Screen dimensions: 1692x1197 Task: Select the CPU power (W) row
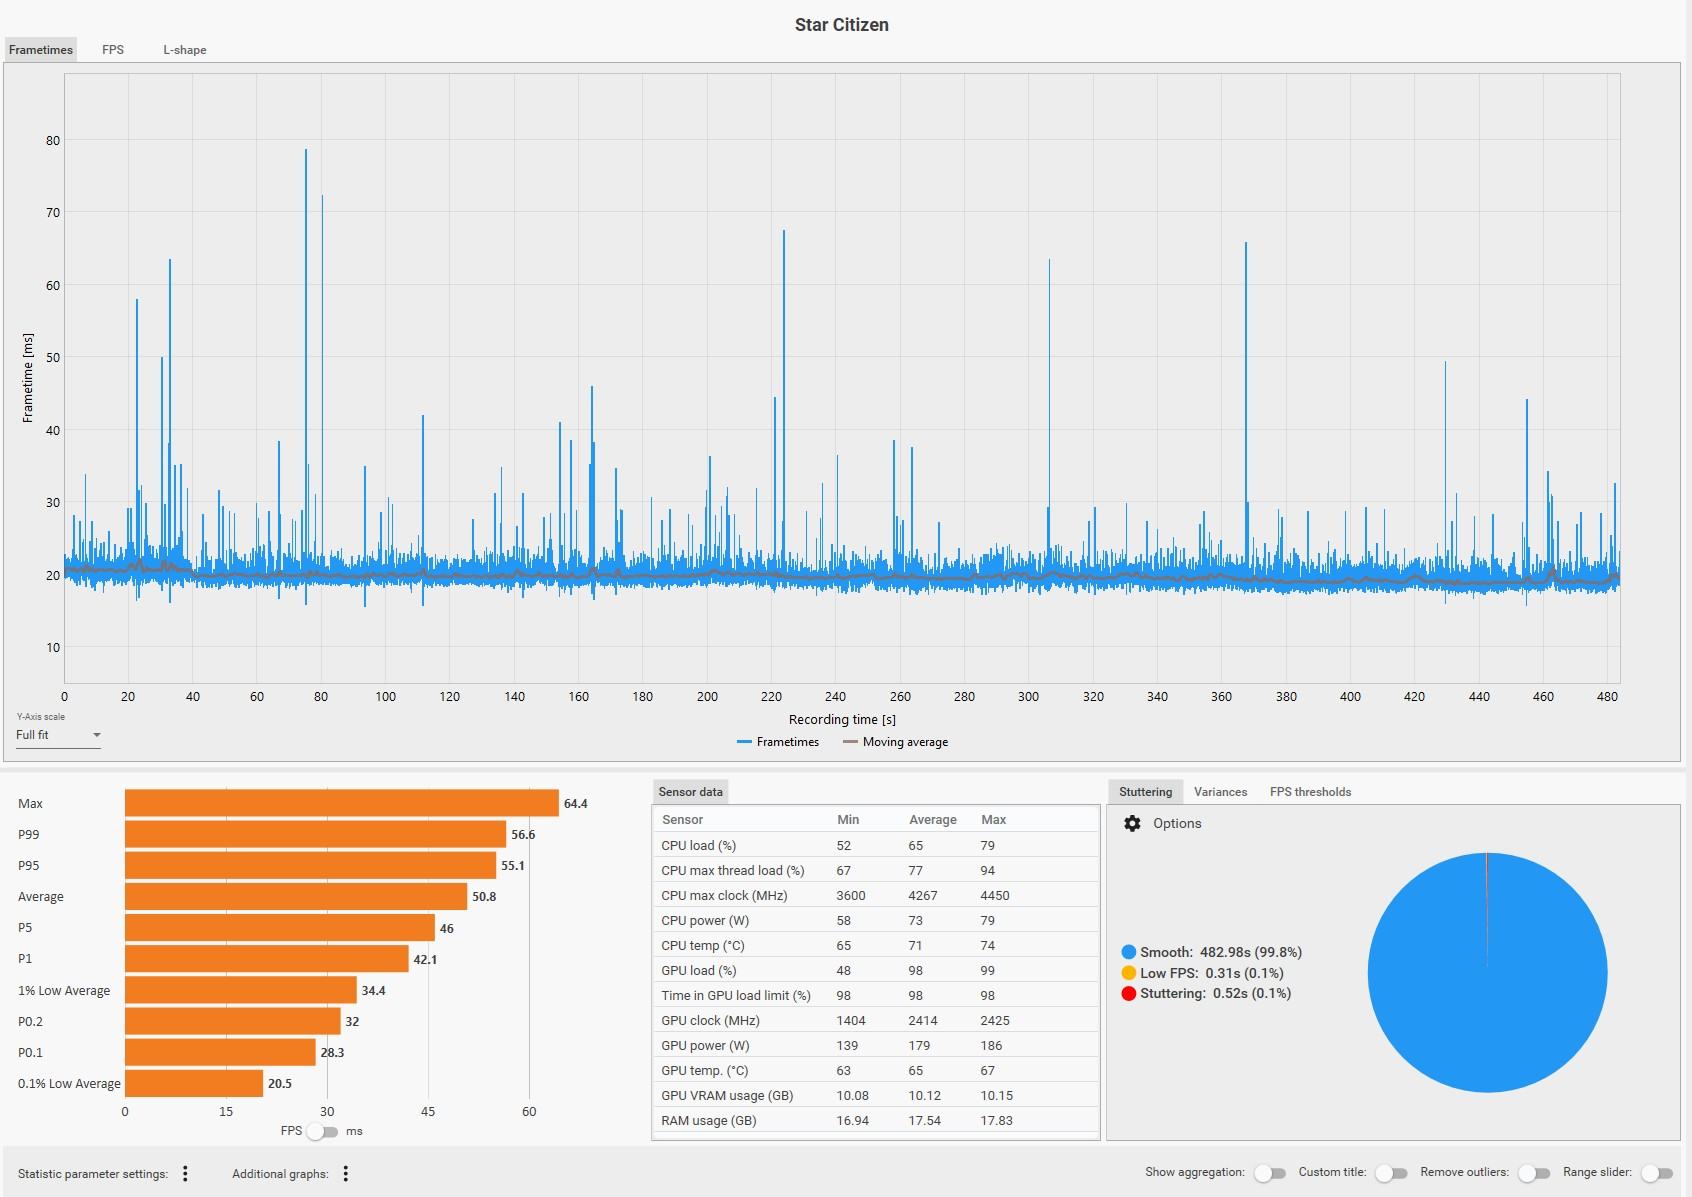click(x=876, y=920)
